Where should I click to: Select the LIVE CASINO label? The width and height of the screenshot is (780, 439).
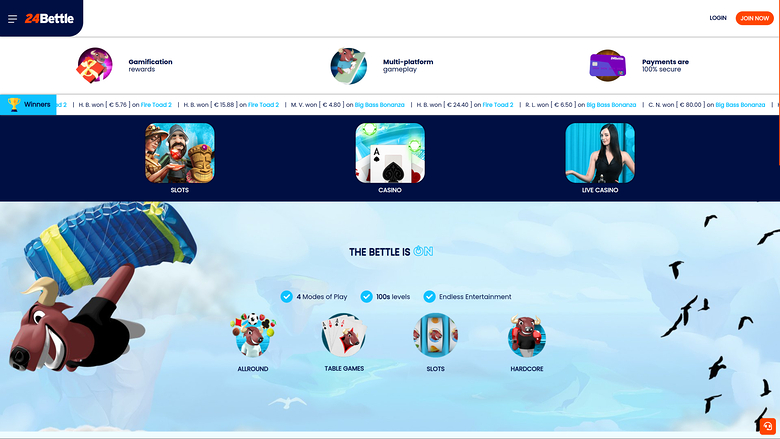coord(600,190)
